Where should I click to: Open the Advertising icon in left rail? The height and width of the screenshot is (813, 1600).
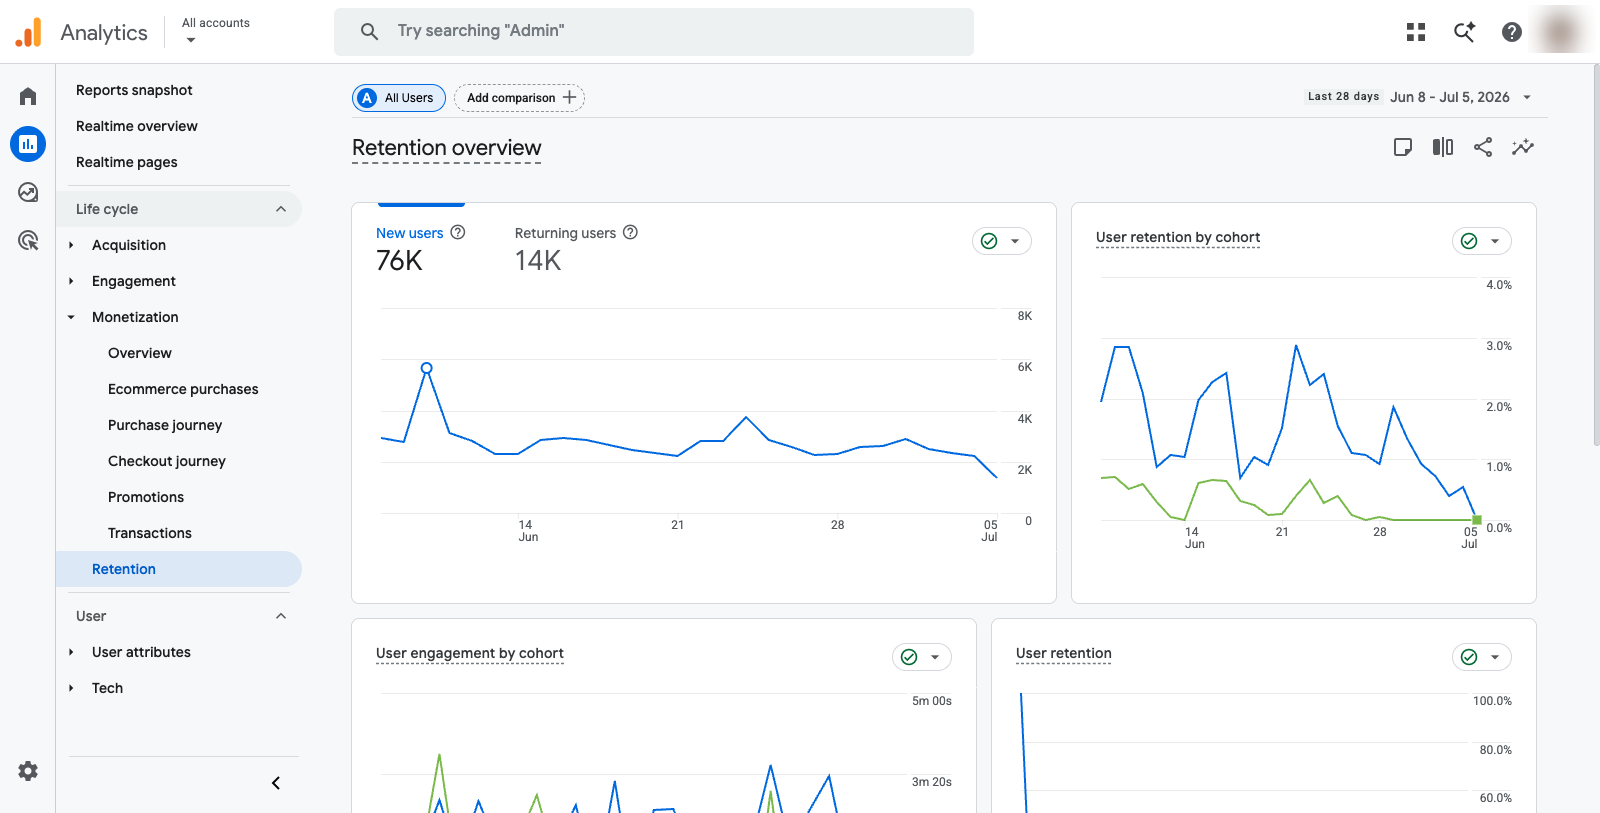pos(28,240)
